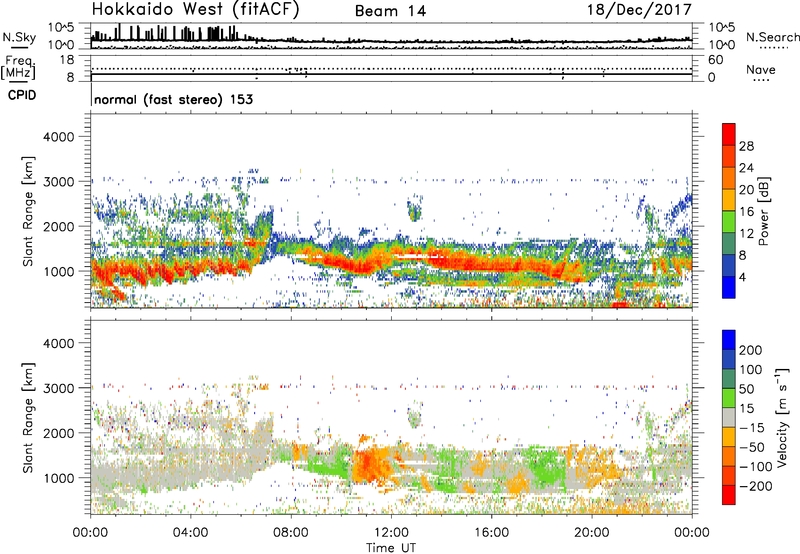This screenshot has height=554, width=800.
Task: Click the date '18/Dec/2017'
Action: [x=639, y=10]
